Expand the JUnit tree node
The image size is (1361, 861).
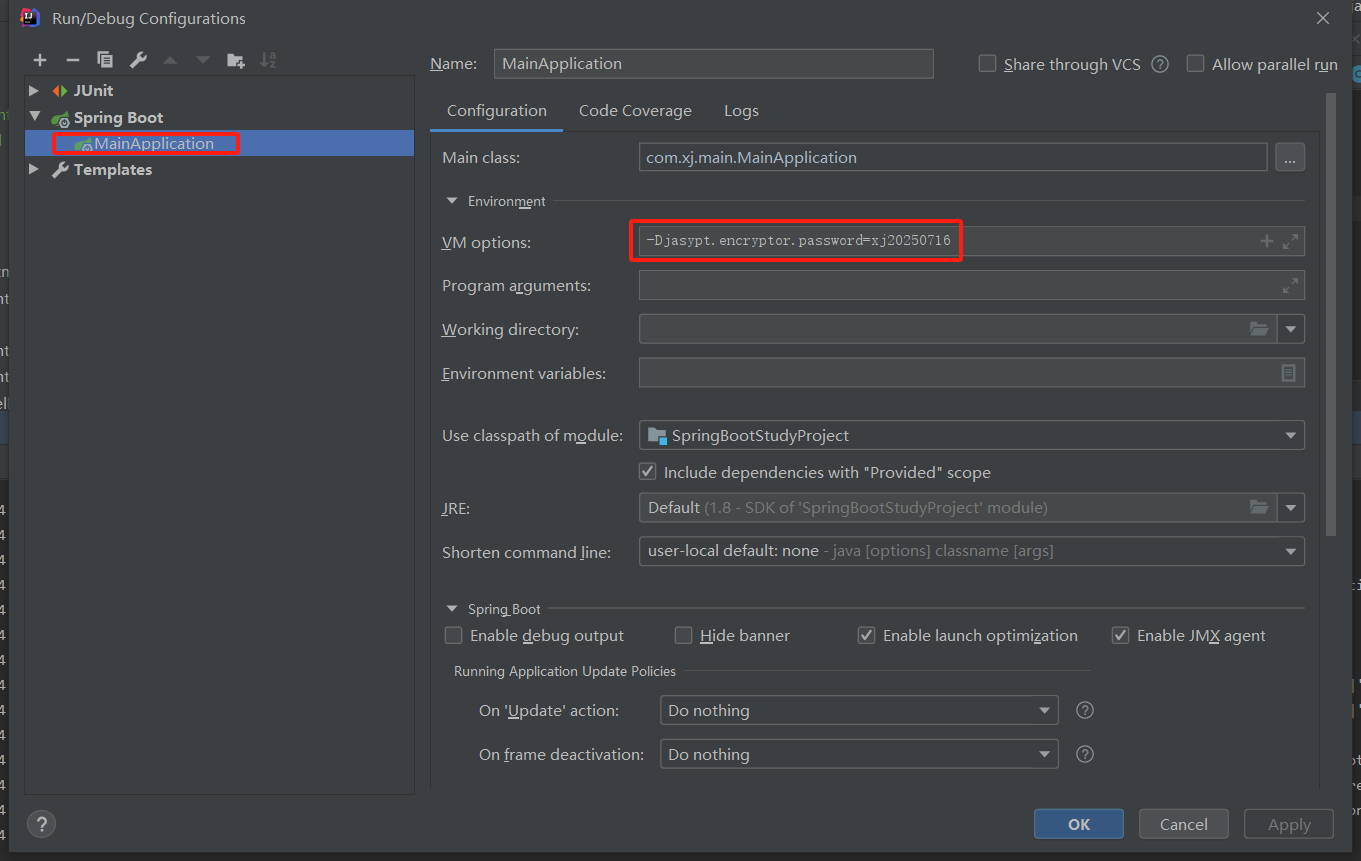35,91
